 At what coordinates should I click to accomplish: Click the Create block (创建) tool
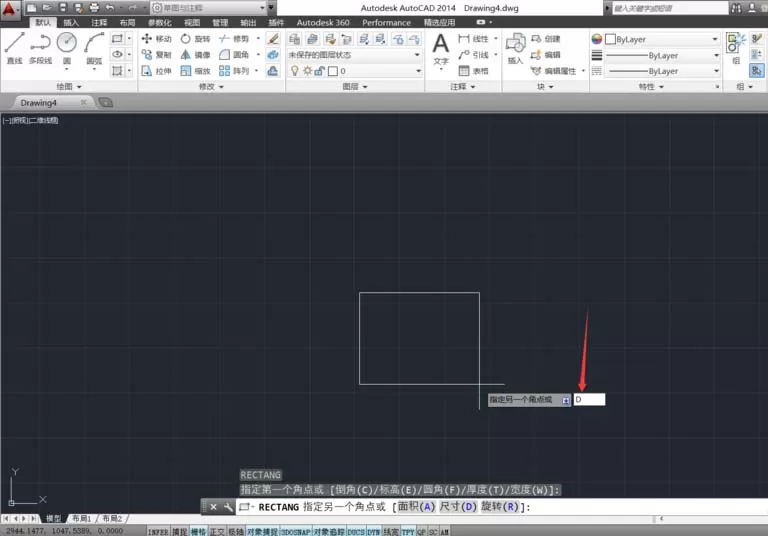pyautogui.click(x=546, y=39)
